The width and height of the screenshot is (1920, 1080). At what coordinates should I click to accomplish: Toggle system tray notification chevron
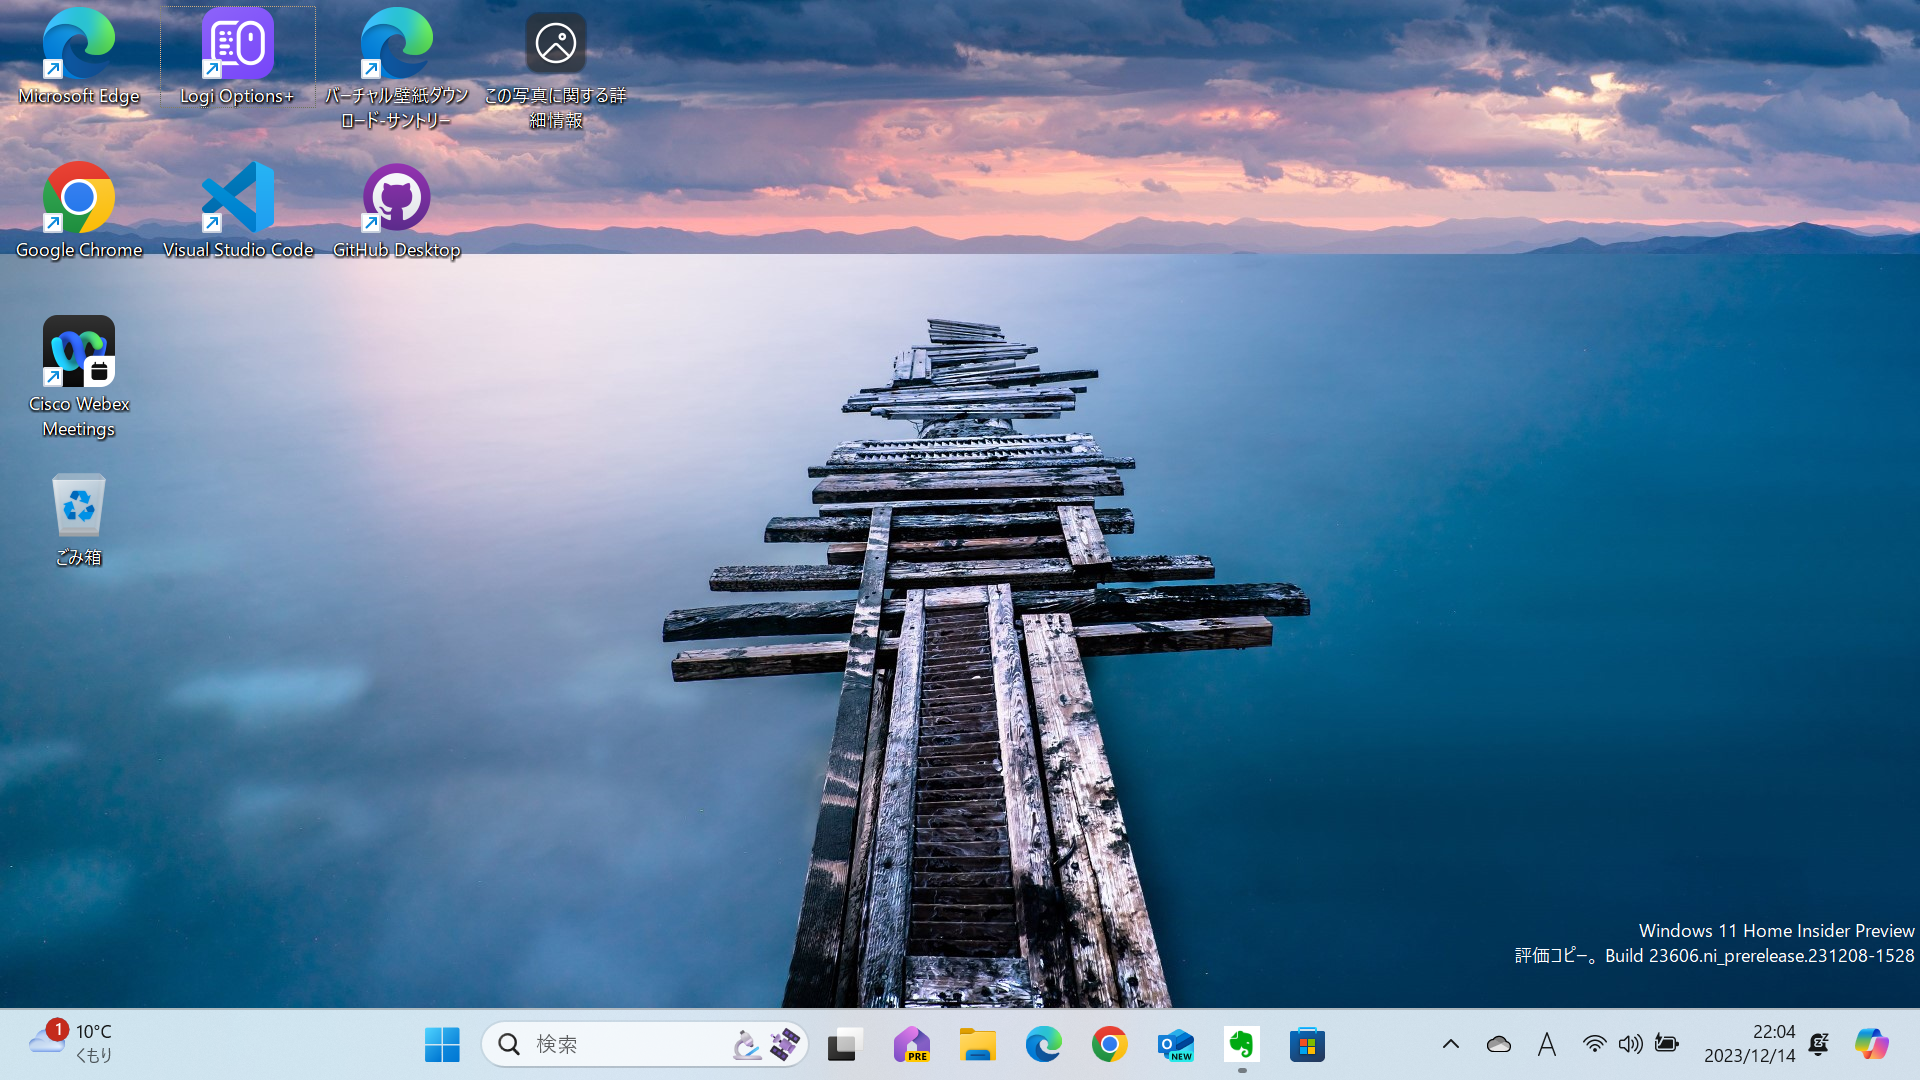[x=1451, y=1043]
